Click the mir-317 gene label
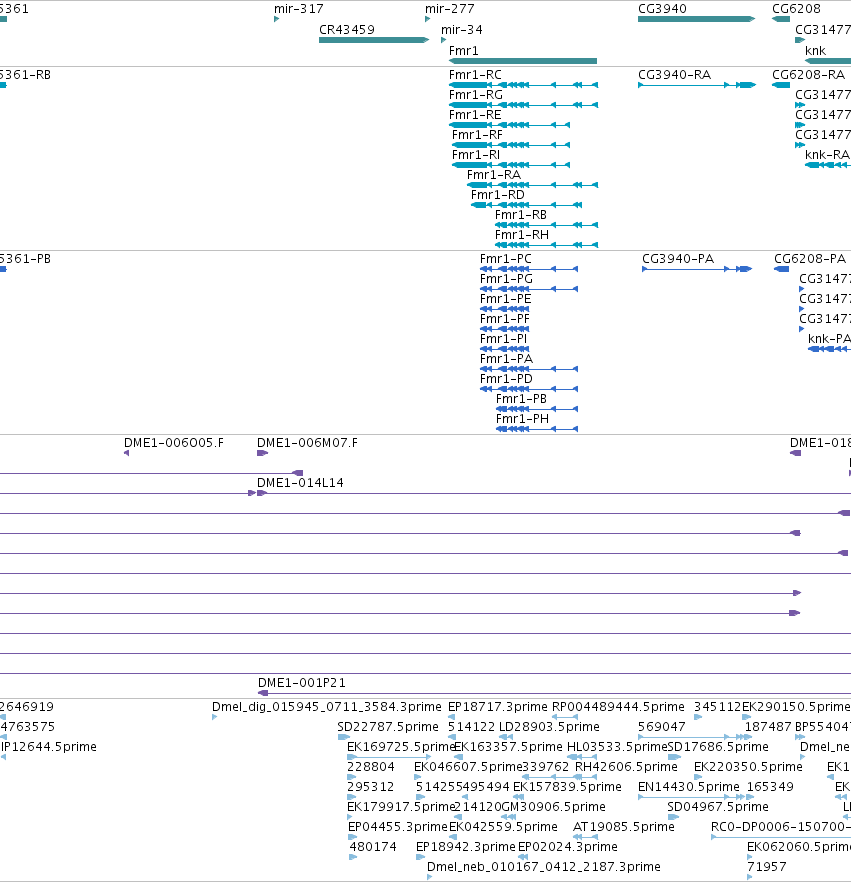The height and width of the screenshot is (882, 851). pyautogui.click(x=298, y=9)
